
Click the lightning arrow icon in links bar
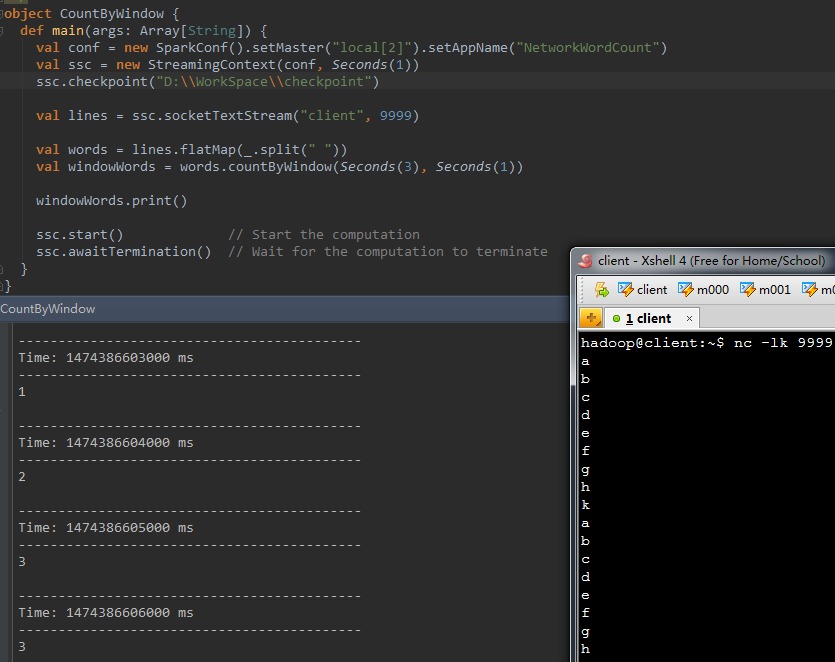[x=601, y=290]
